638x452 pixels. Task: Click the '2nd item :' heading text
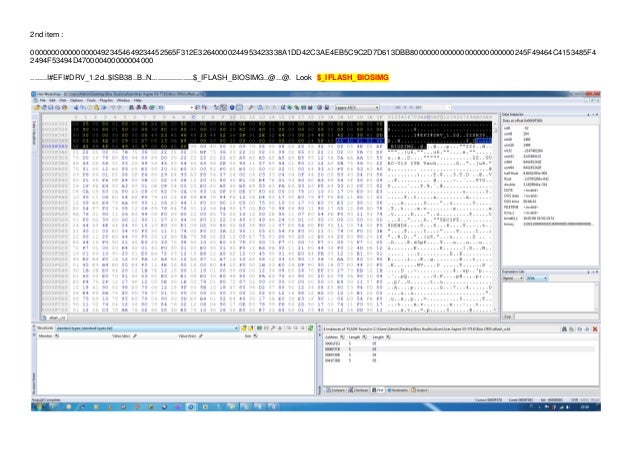[x=46, y=35]
